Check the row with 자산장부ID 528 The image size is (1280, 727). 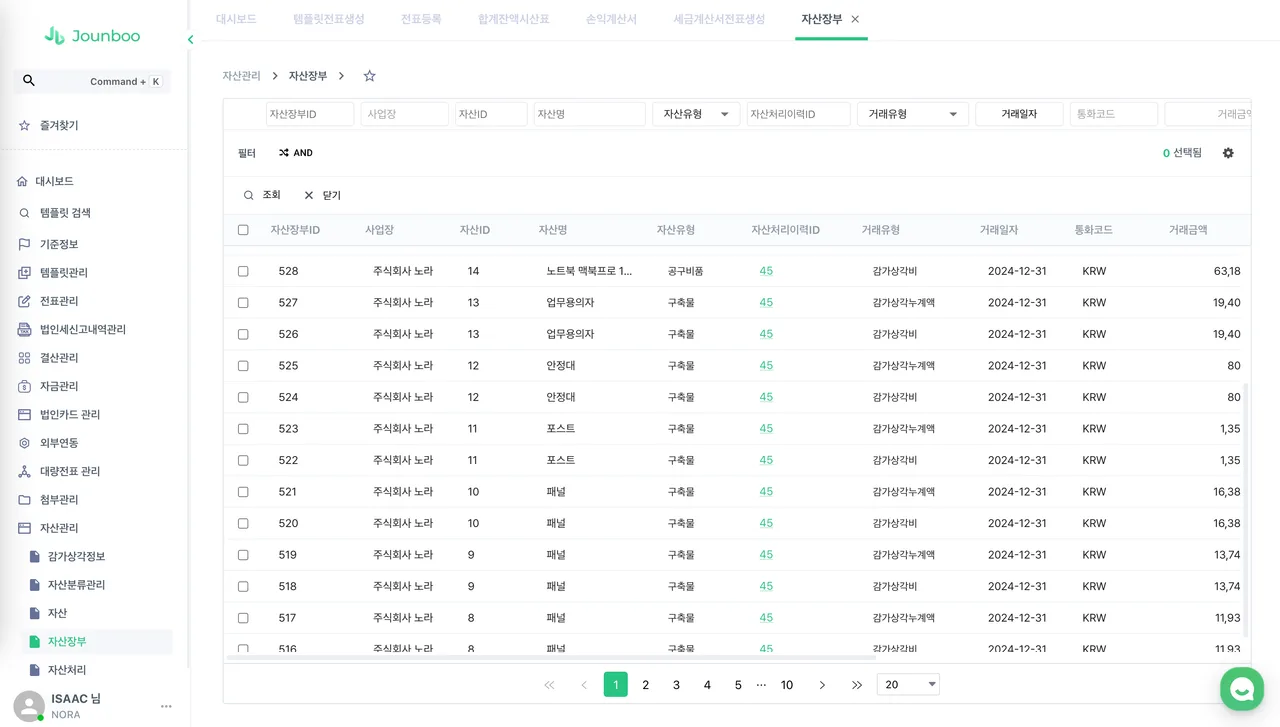click(243, 271)
